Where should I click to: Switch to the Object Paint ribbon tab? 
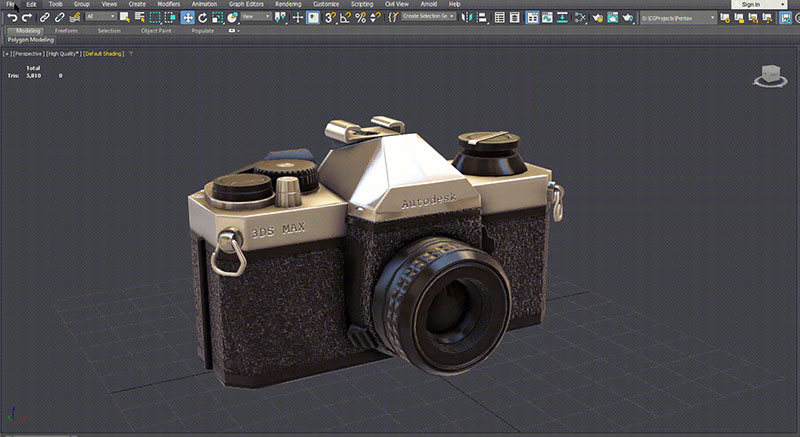(x=156, y=31)
